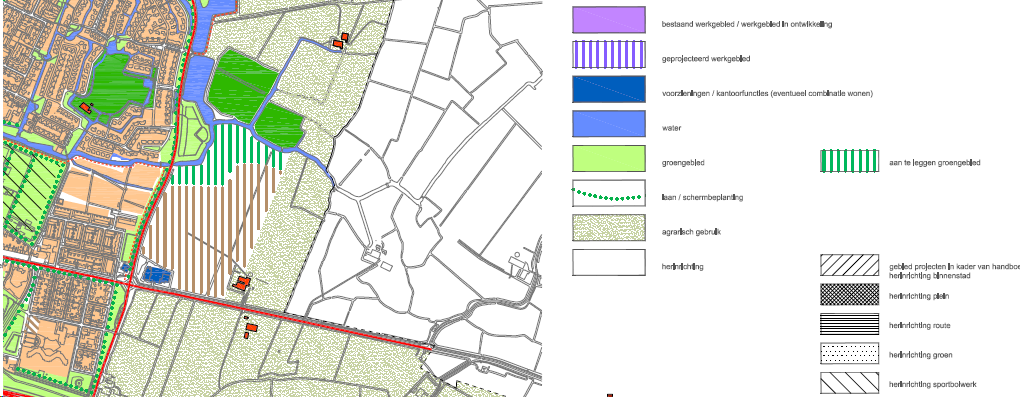
Task: Click the diagonal hatch 'herinrichting binnenstad' swatch
Action: [x=850, y=266]
